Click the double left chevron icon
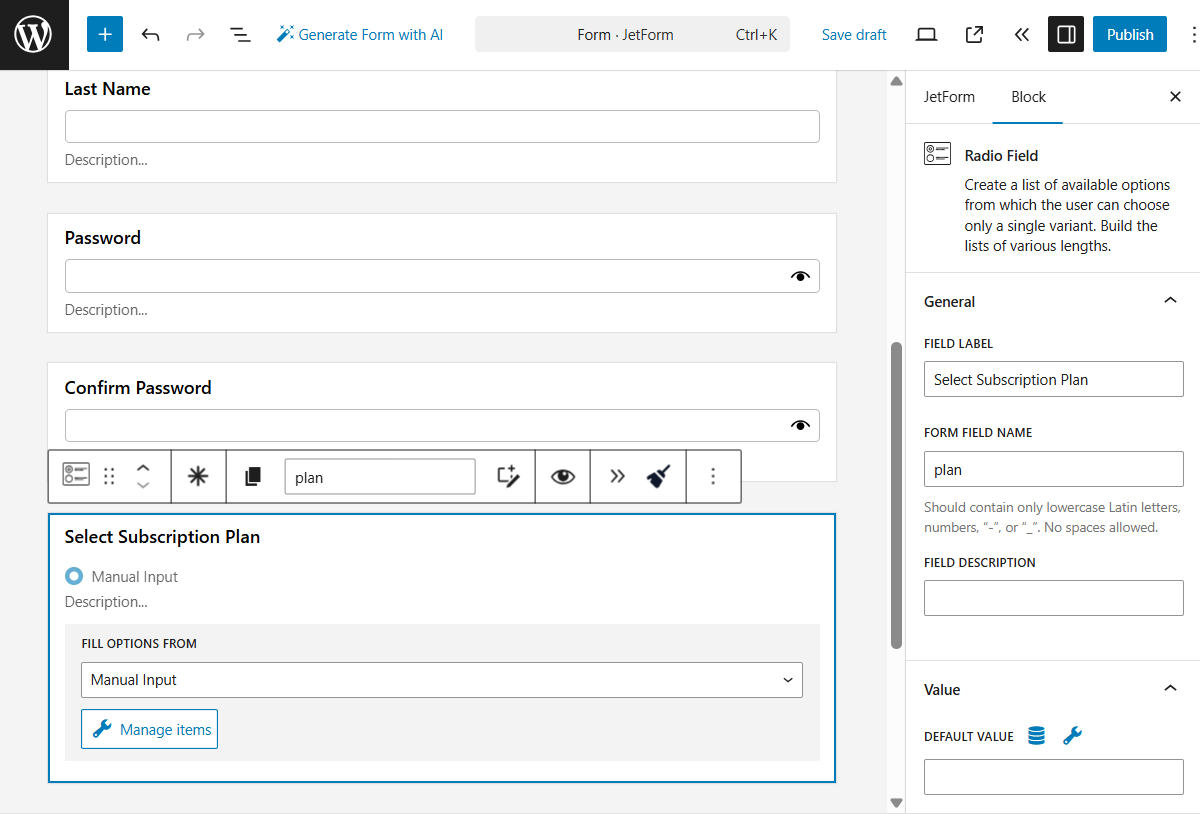 (1021, 35)
